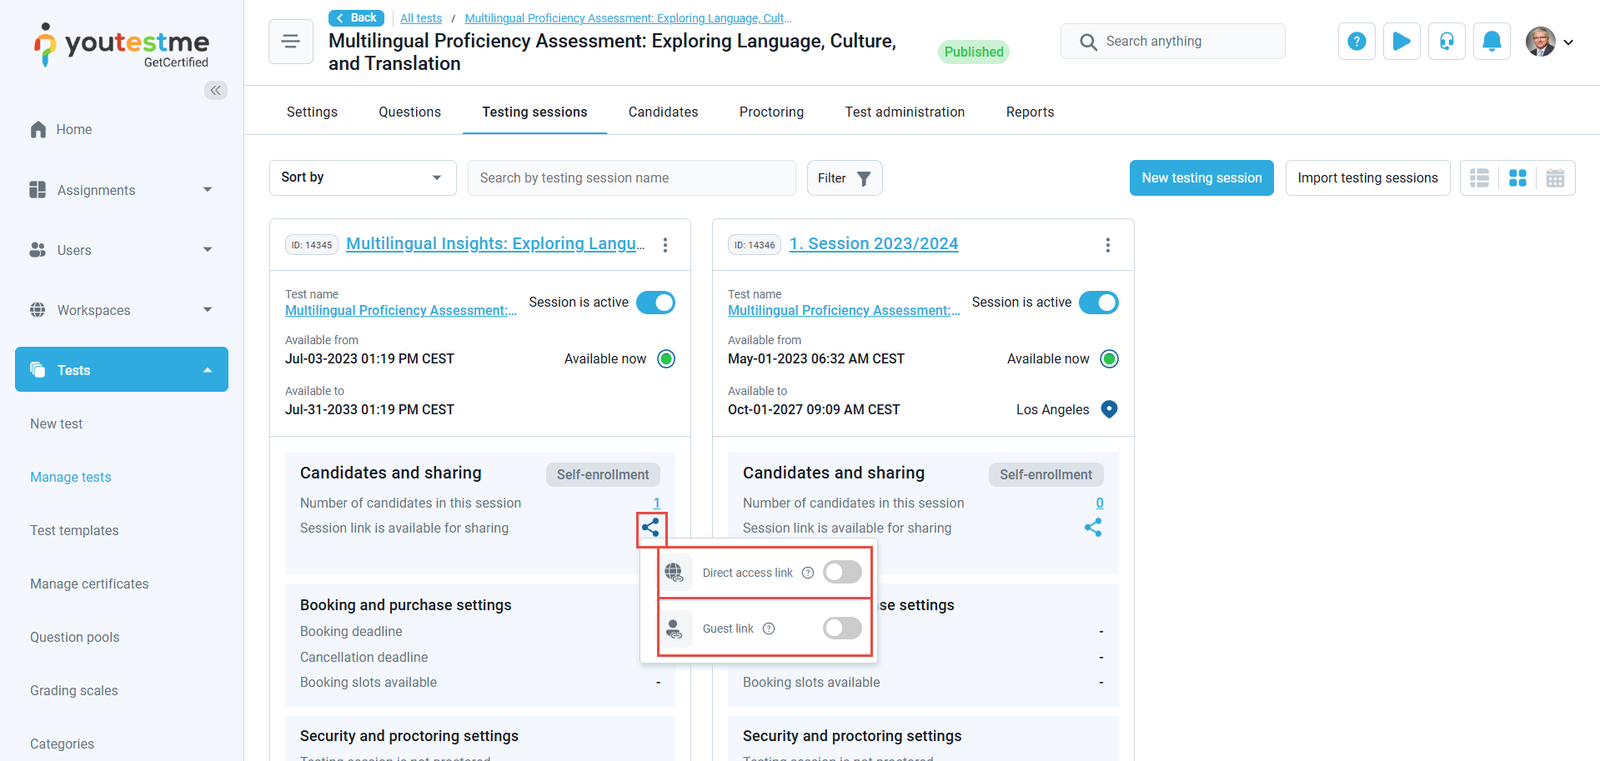Open the headset support icon
Screen dimensions: 1600x761
tap(1446, 41)
